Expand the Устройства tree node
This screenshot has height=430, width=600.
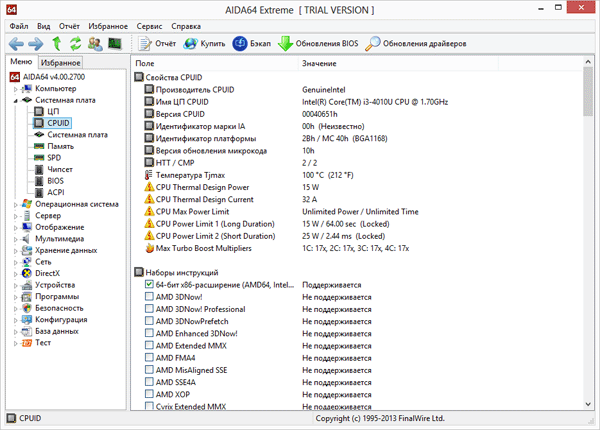pos(16,285)
